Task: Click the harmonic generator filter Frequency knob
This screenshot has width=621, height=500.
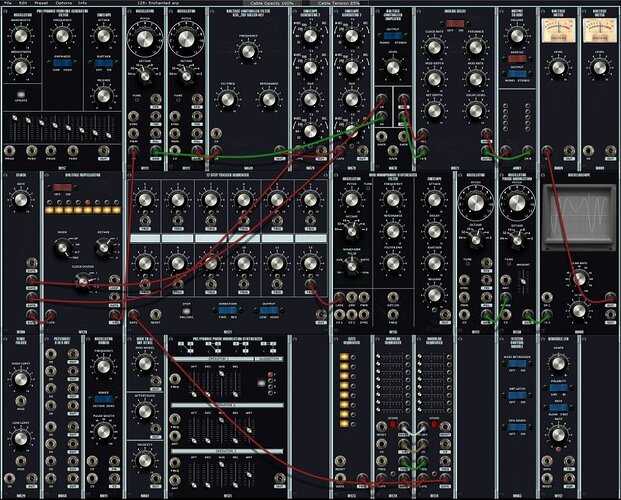Action: point(63,36)
